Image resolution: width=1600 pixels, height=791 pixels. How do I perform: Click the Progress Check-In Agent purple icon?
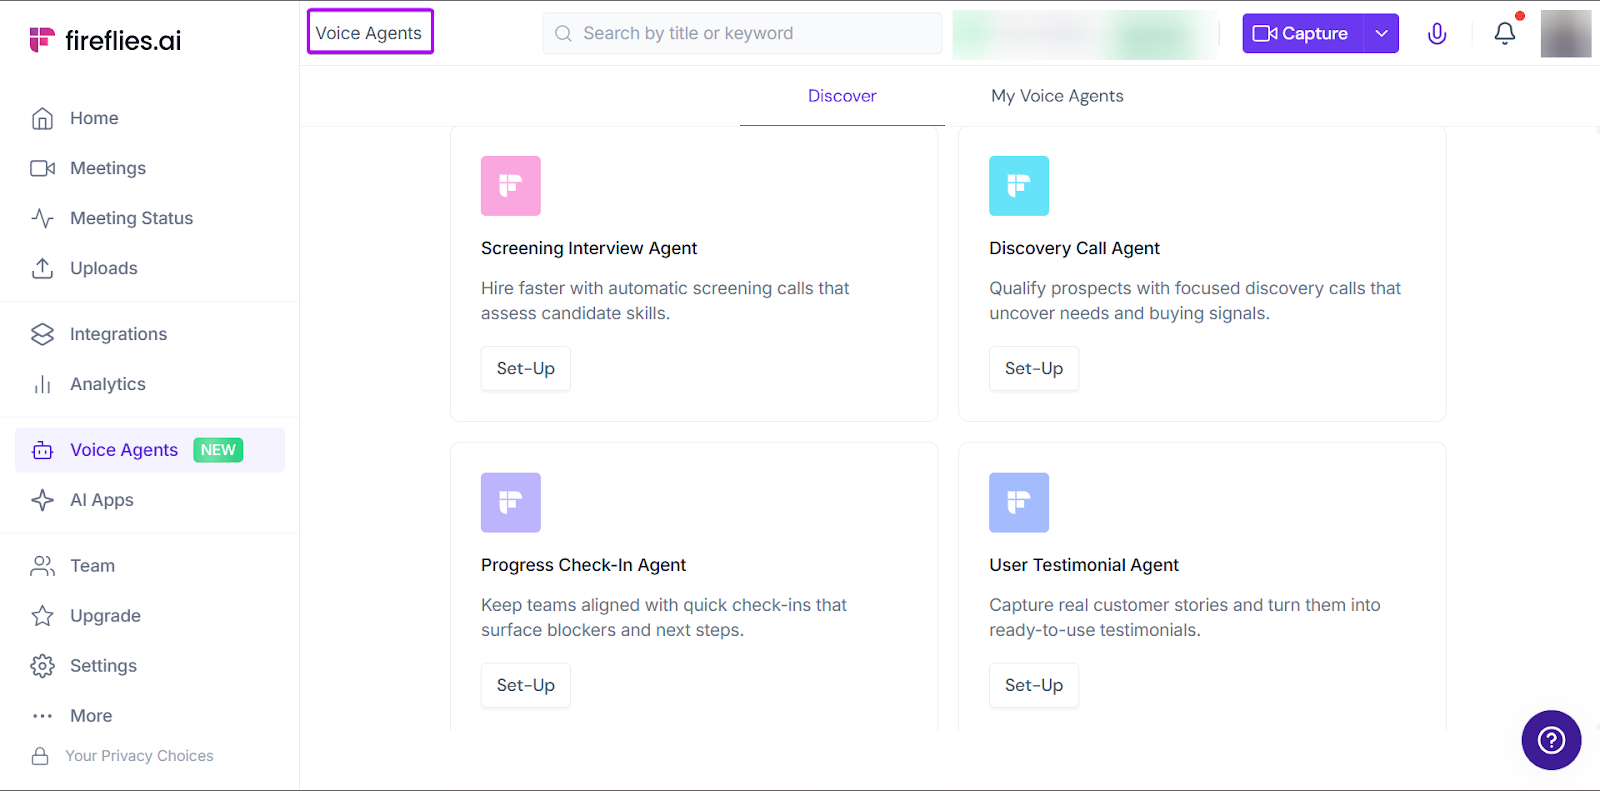pos(511,503)
